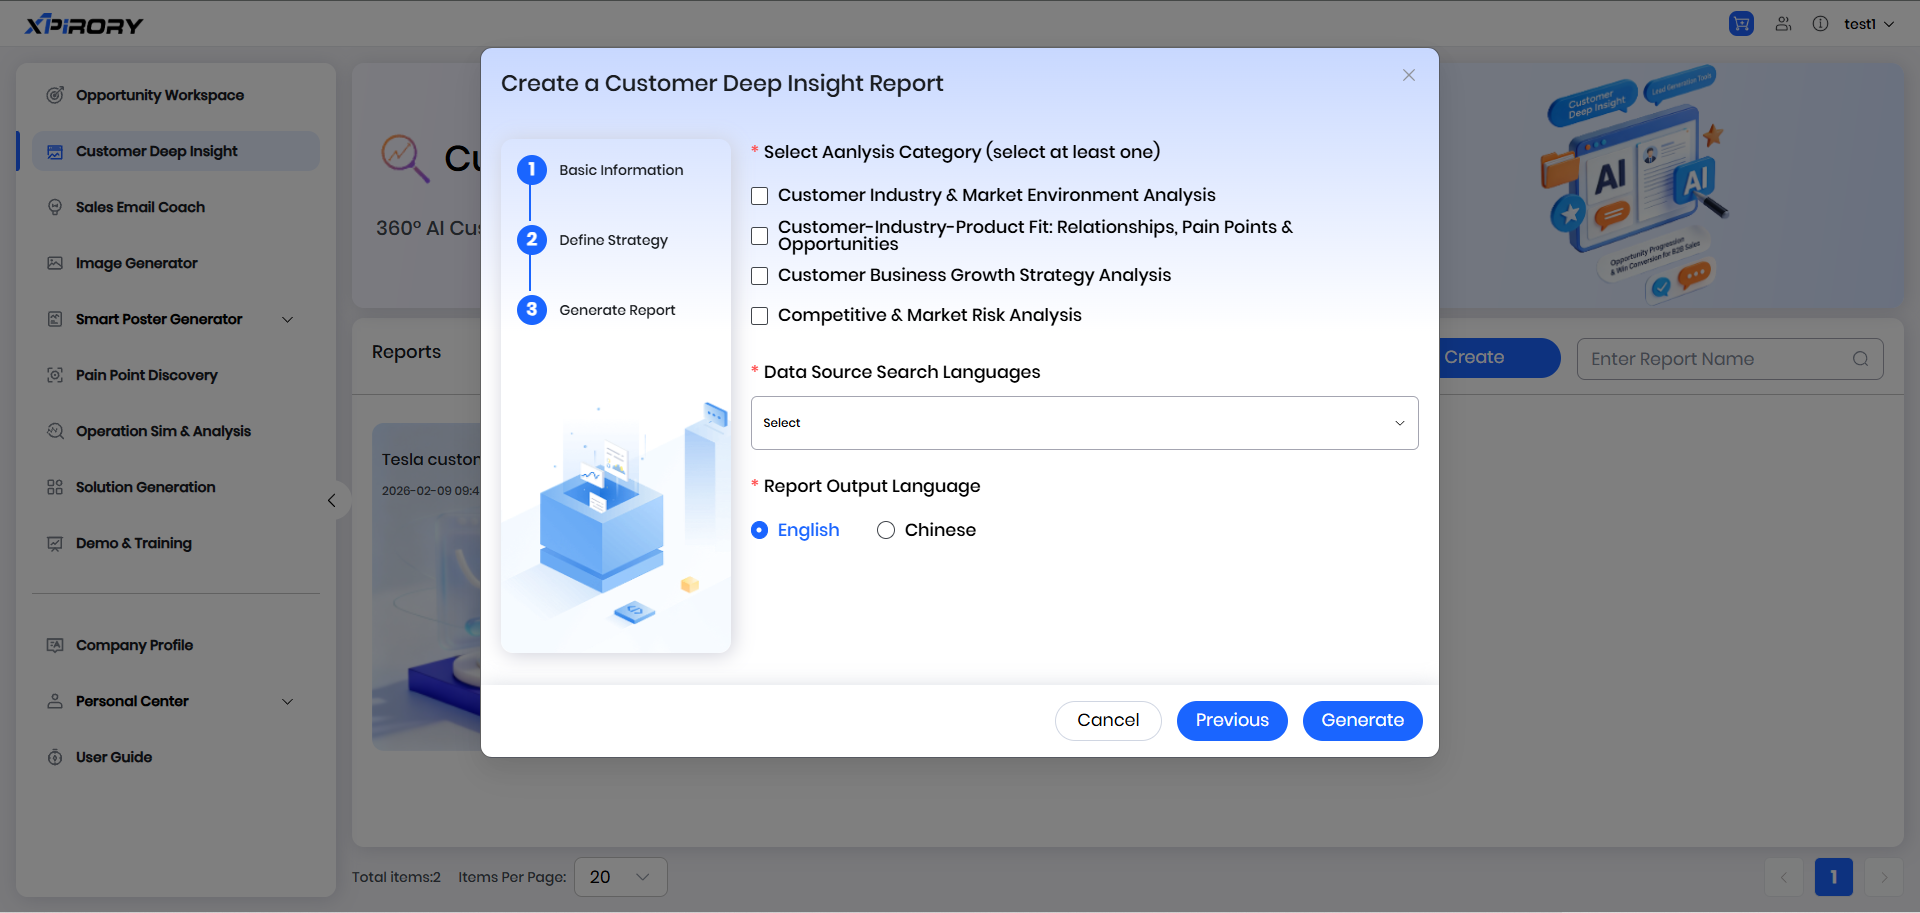The image size is (1920, 913).
Task: Enable Competitive & Market Risk Analysis checkbox
Action: 760,316
